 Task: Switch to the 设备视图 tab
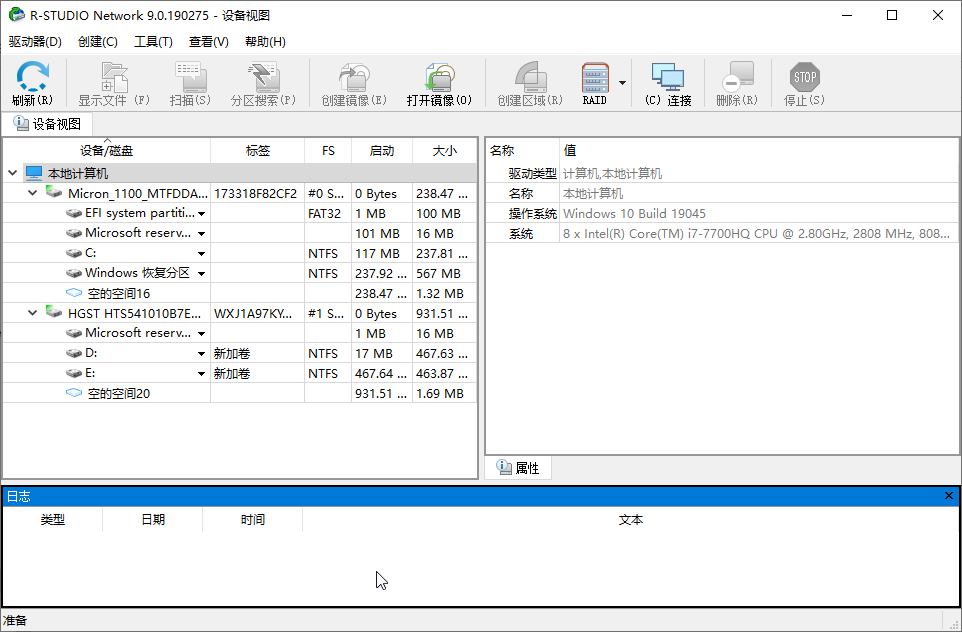click(x=47, y=124)
